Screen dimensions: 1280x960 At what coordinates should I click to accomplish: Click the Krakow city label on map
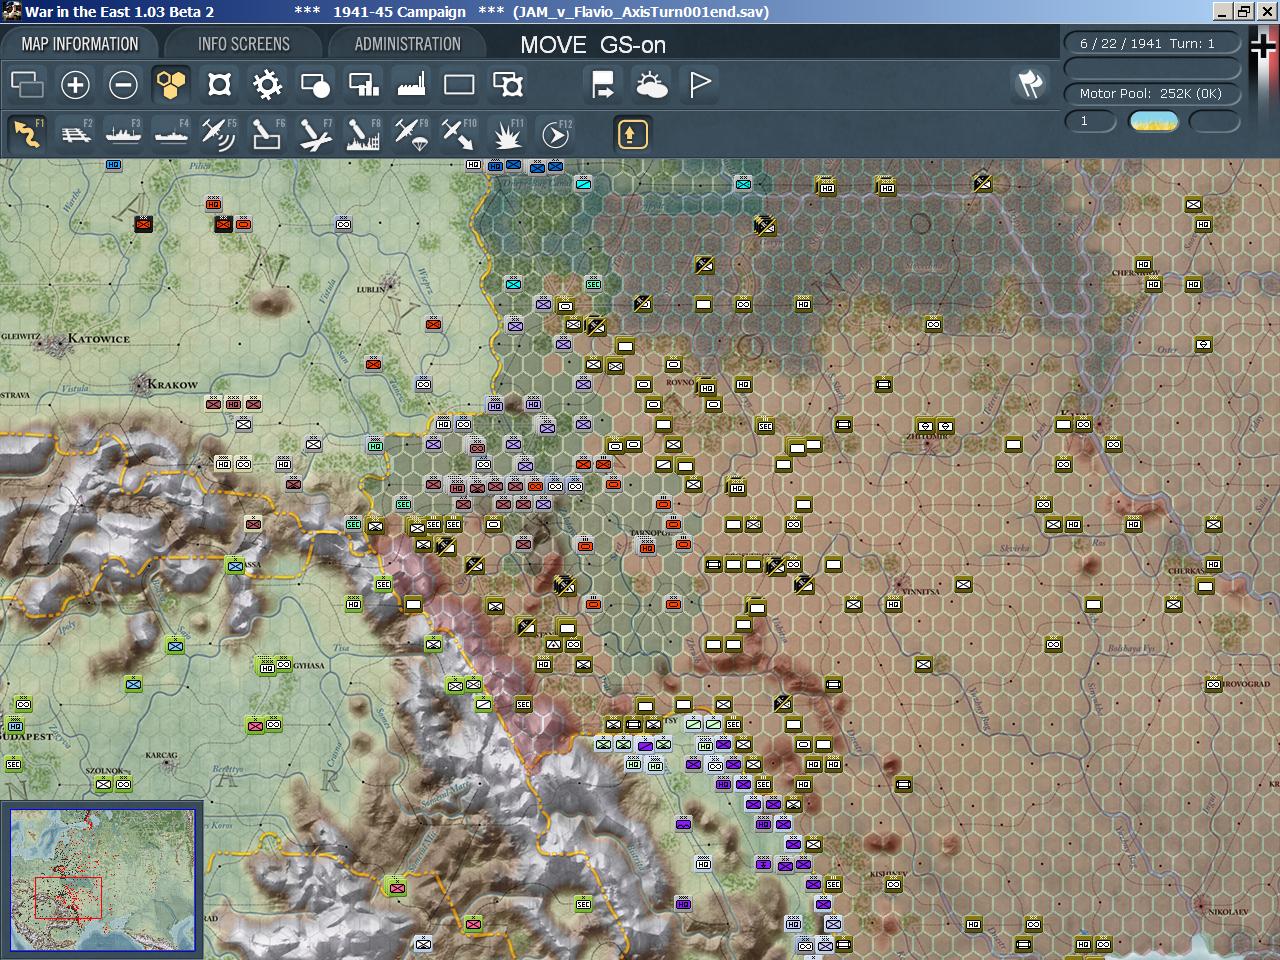tap(172, 384)
